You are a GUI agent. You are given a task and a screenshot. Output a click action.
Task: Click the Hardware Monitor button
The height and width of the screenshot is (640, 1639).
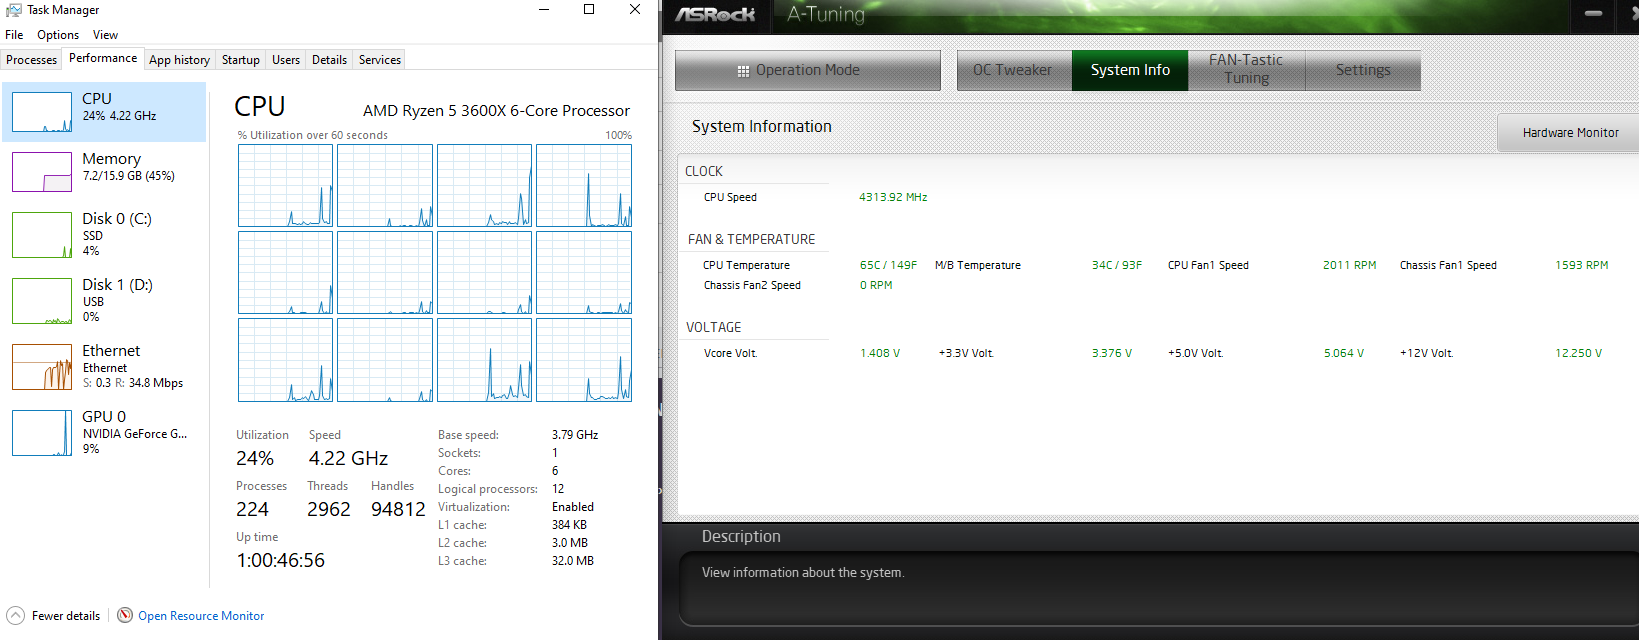(1570, 132)
